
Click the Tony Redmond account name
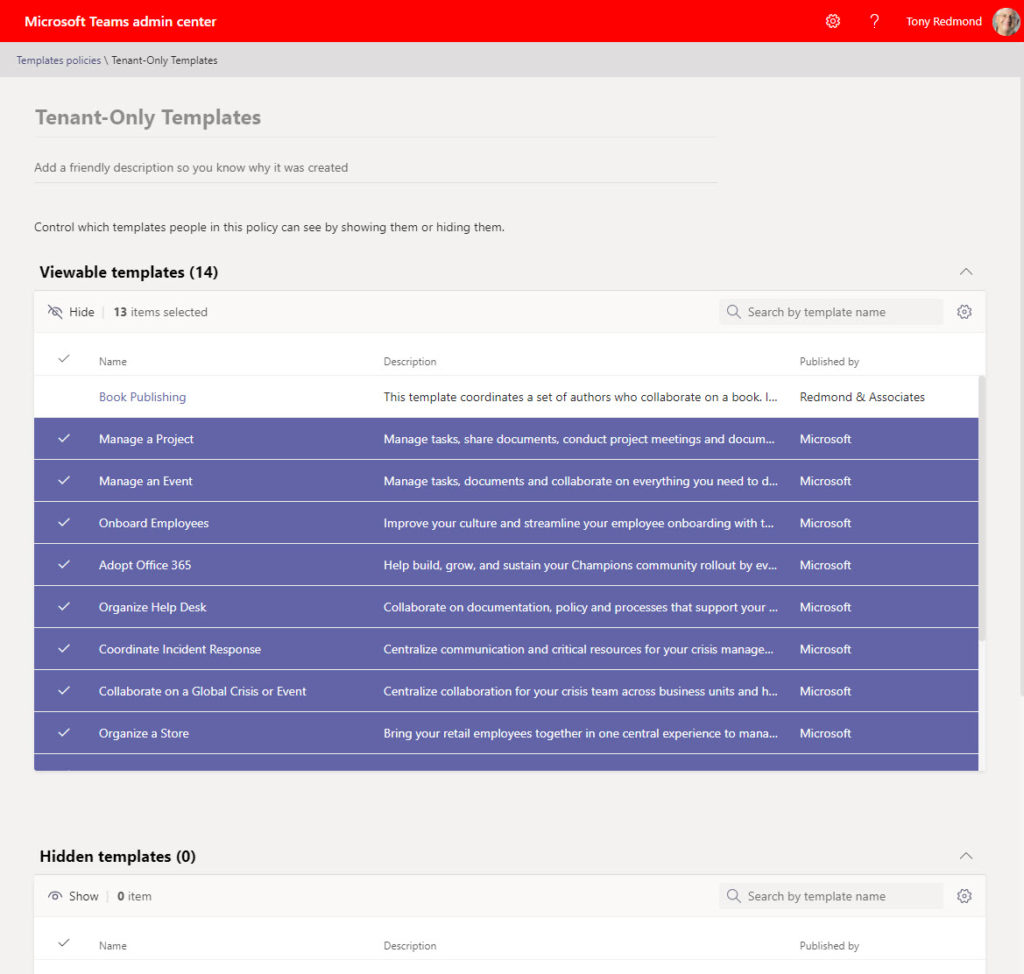click(944, 22)
